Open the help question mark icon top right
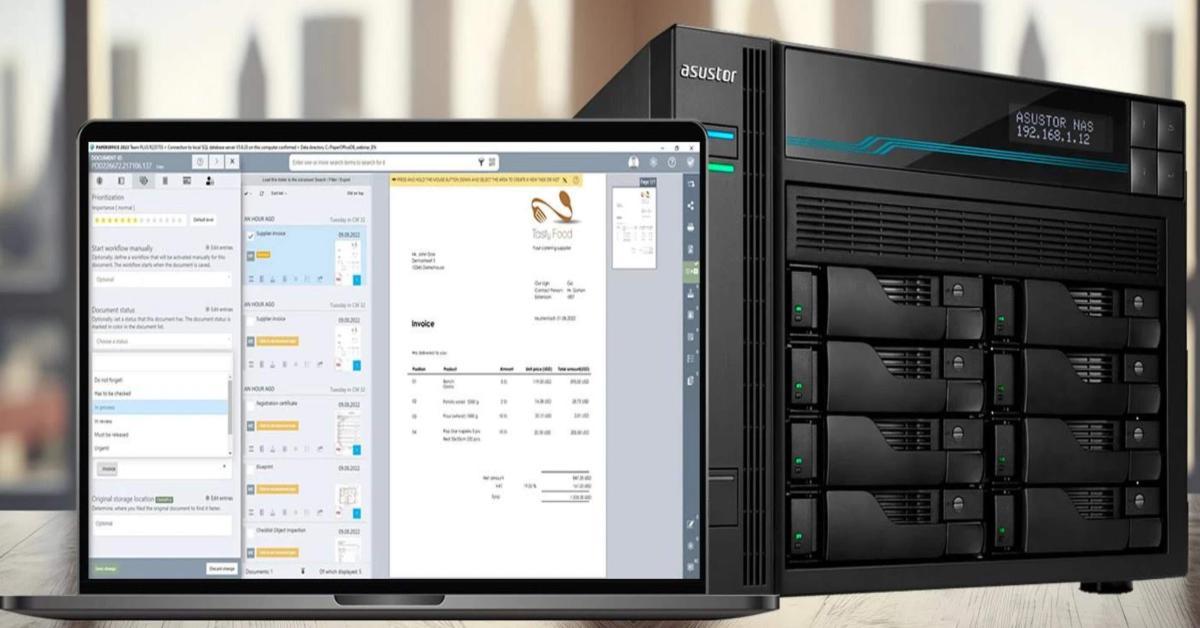The image size is (1200, 628). [671, 162]
